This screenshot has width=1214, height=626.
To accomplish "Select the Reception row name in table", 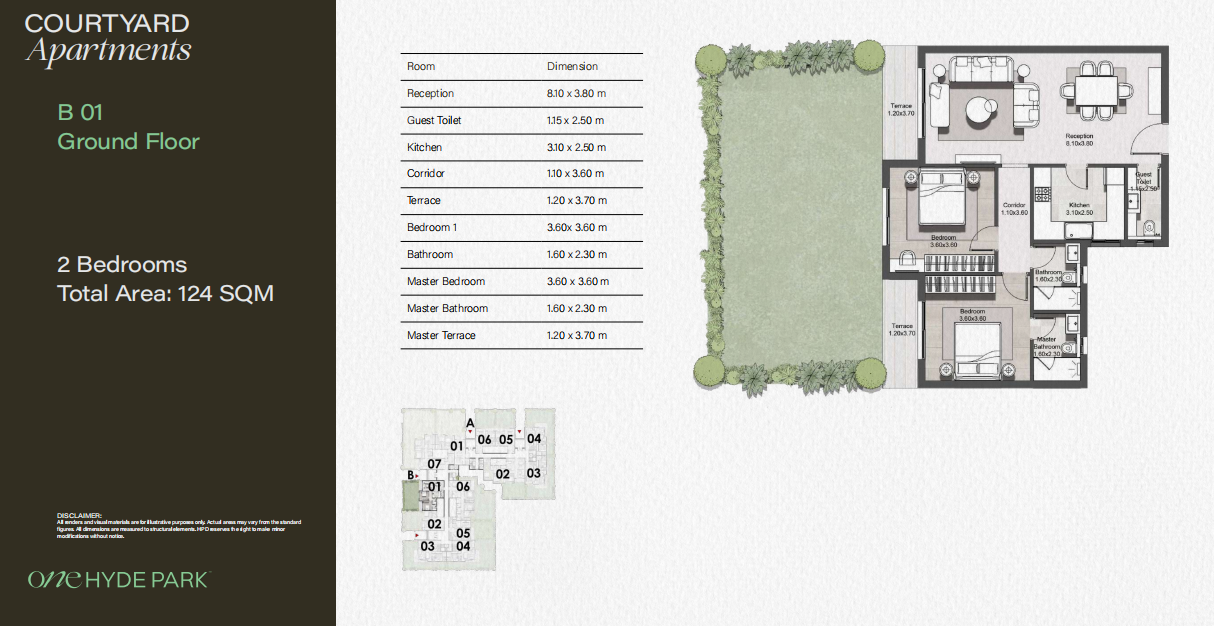I will [430, 93].
